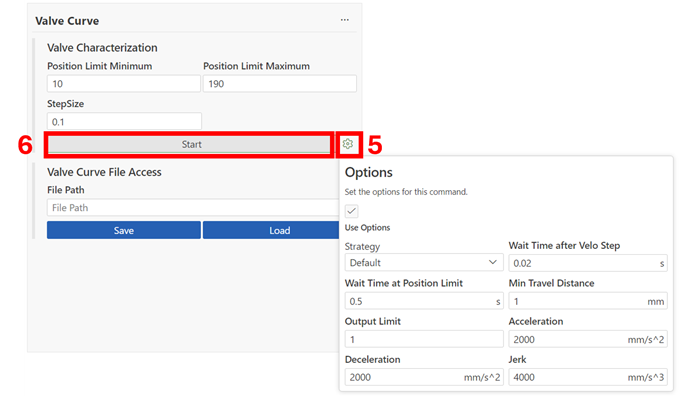
Task: Open the Valve Curve ellipsis menu
Action: (345, 20)
